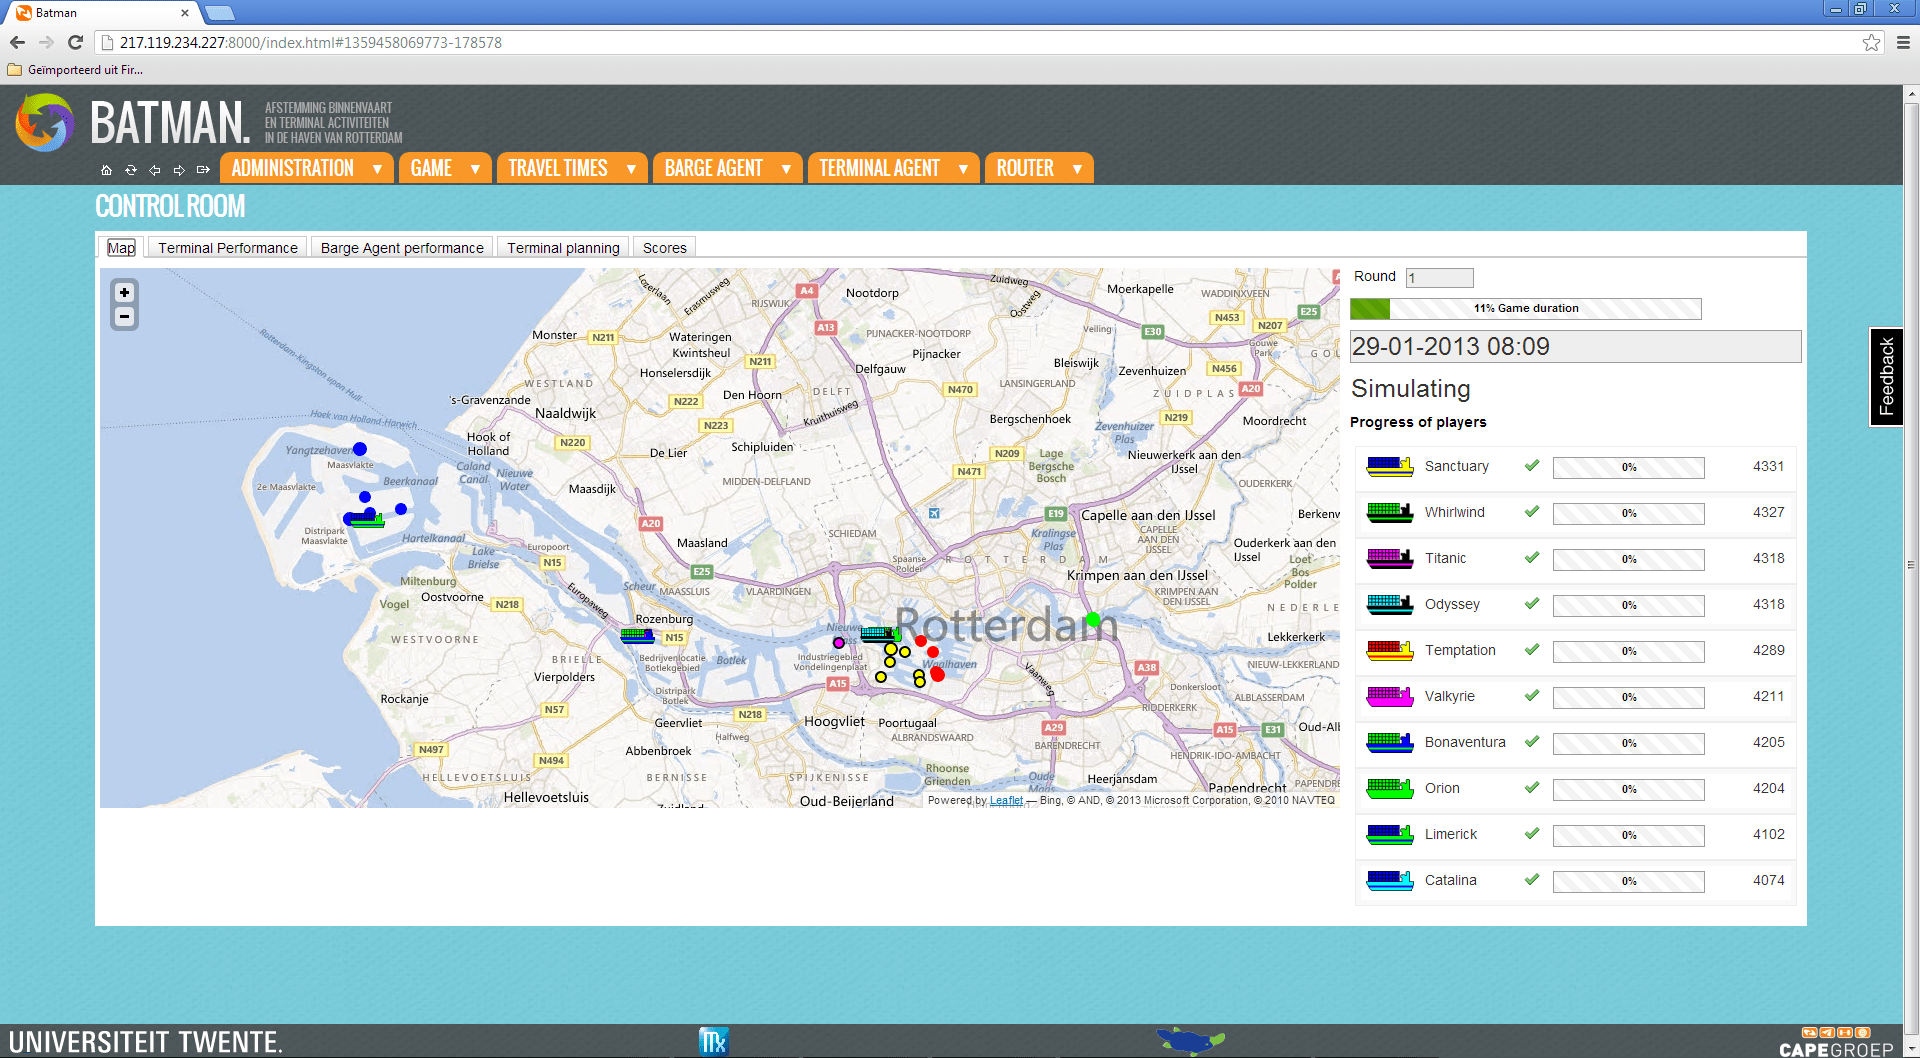Viewport: 1920px width, 1058px height.
Task: Click the Titanic barge icon
Action: click(x=1390, y=558)
